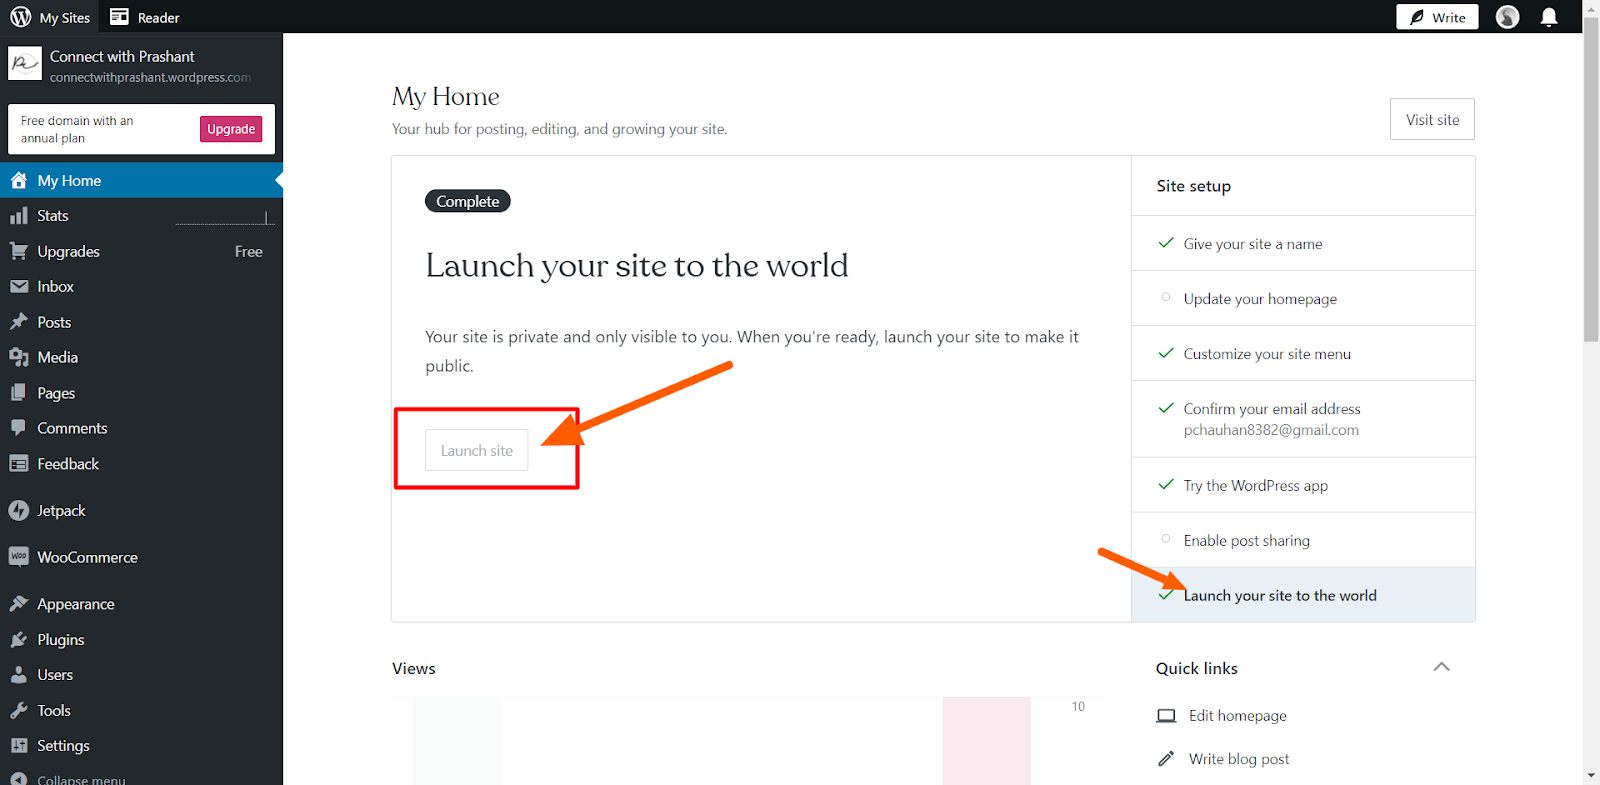1600x785 pixels.
Task: Click the connectwithprashant.wordpress.com site address
Action: pos(150,77)
